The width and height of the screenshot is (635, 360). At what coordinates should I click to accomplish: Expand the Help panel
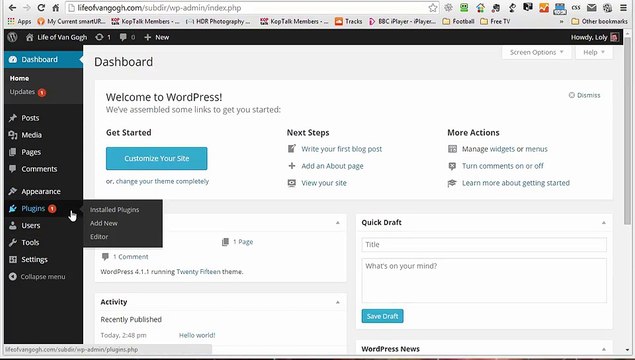click(x=594, y=52)
